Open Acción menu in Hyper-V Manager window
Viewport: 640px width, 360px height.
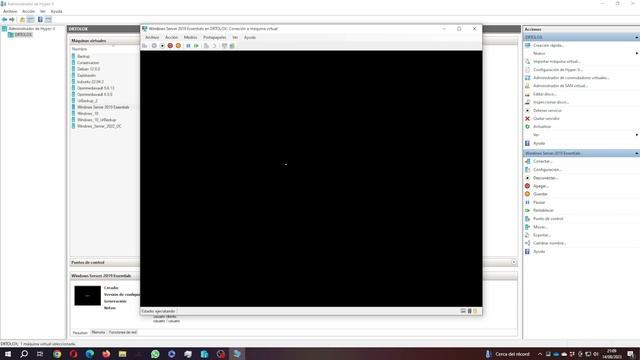(x=28, y=11)
